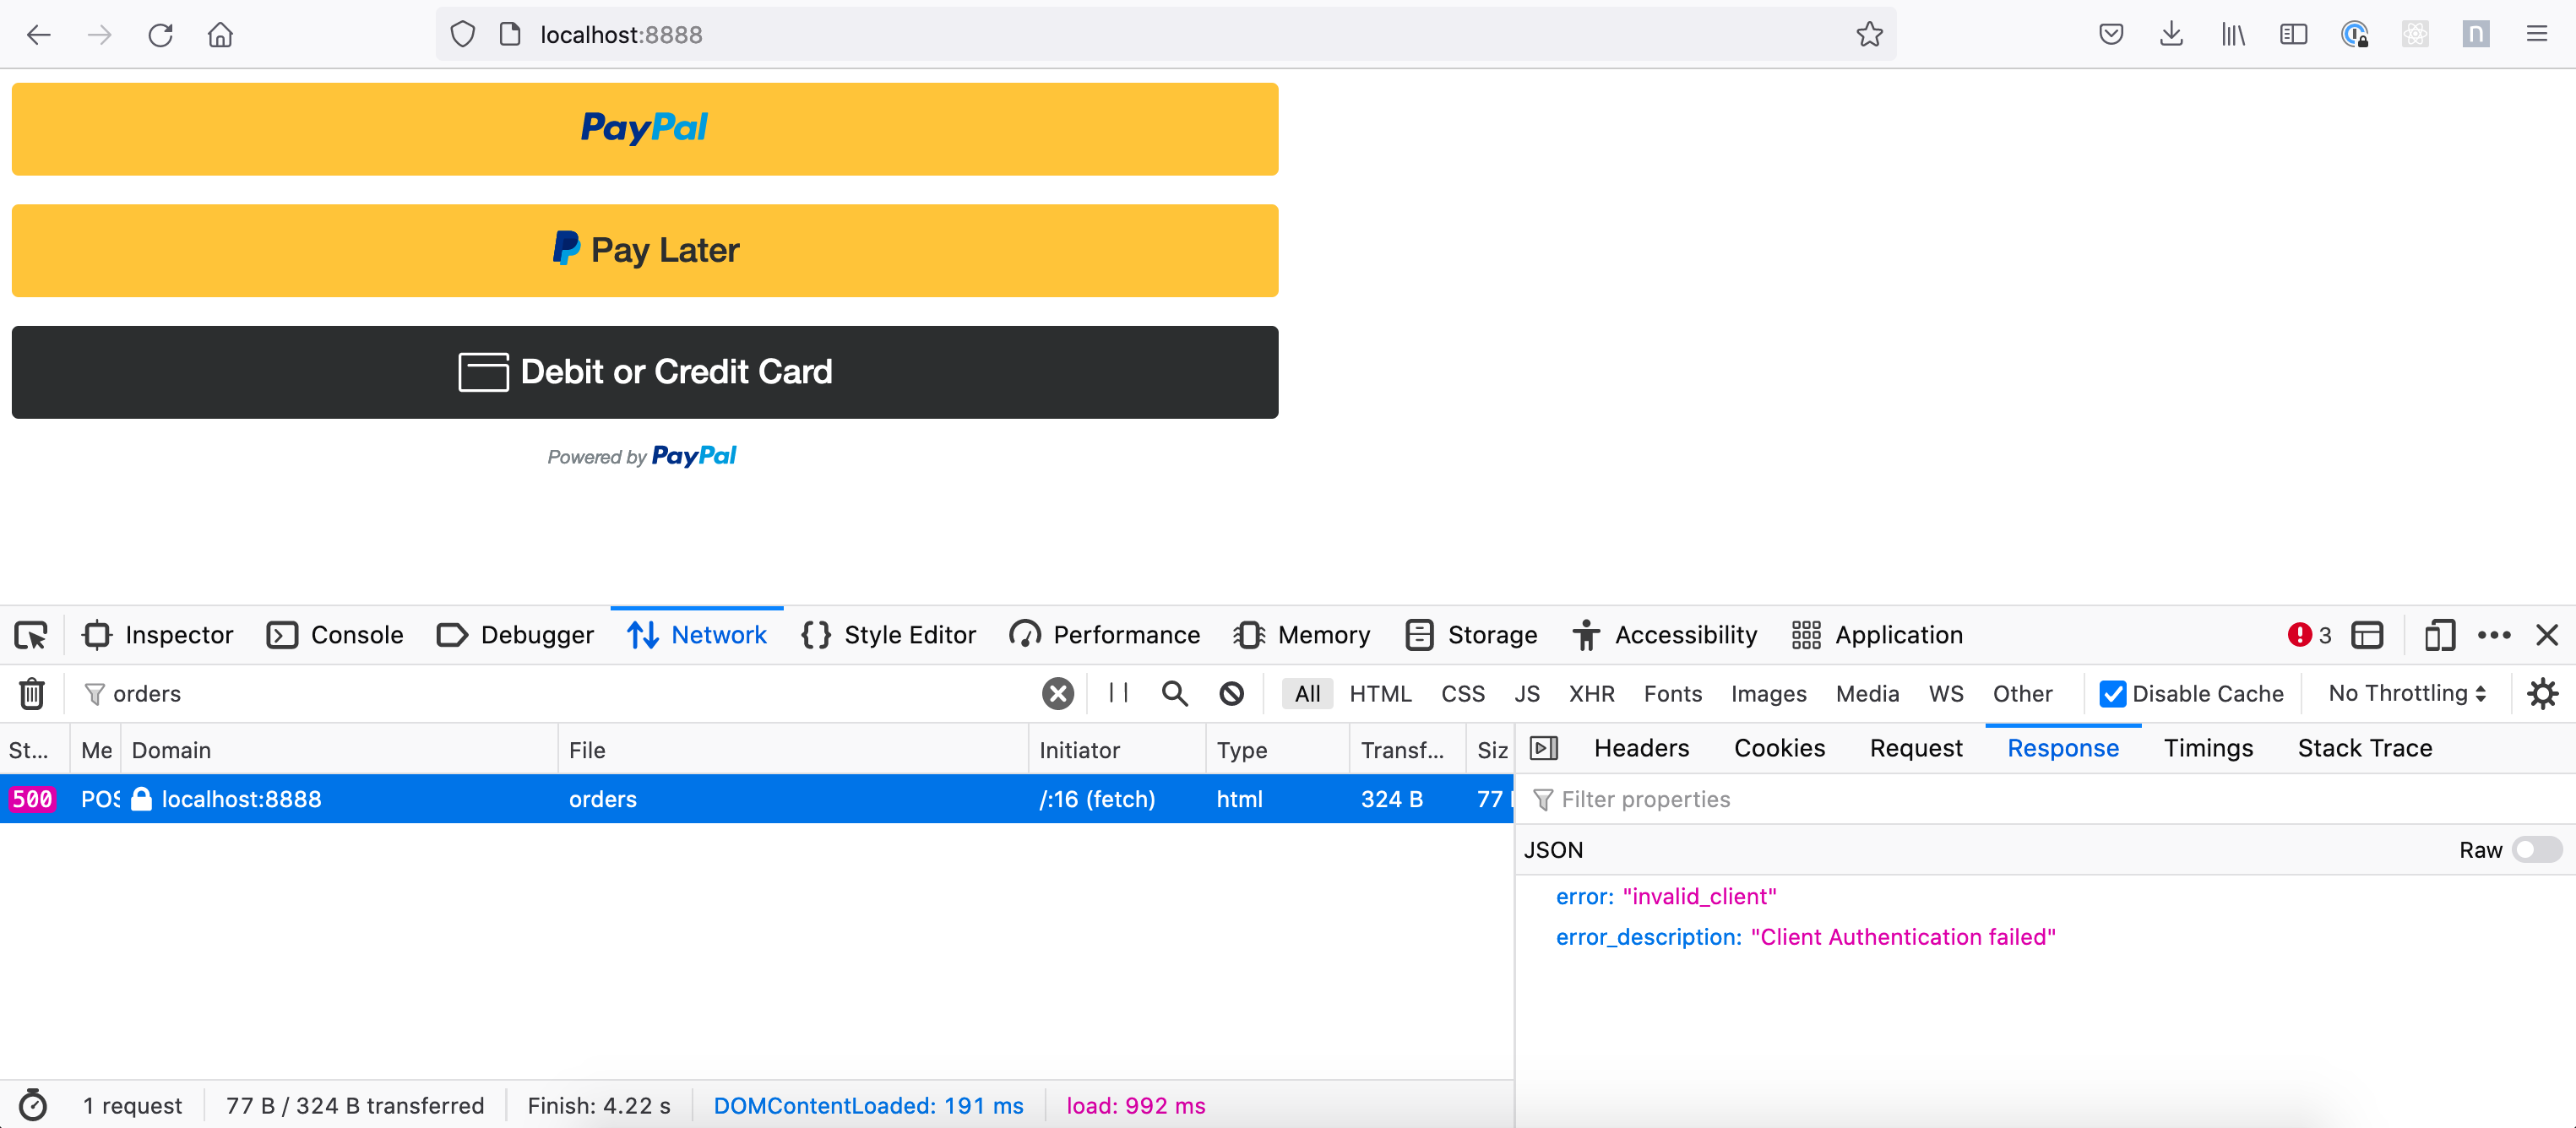
Task: Switch to the Console tab
Action: tap(335, 635)
